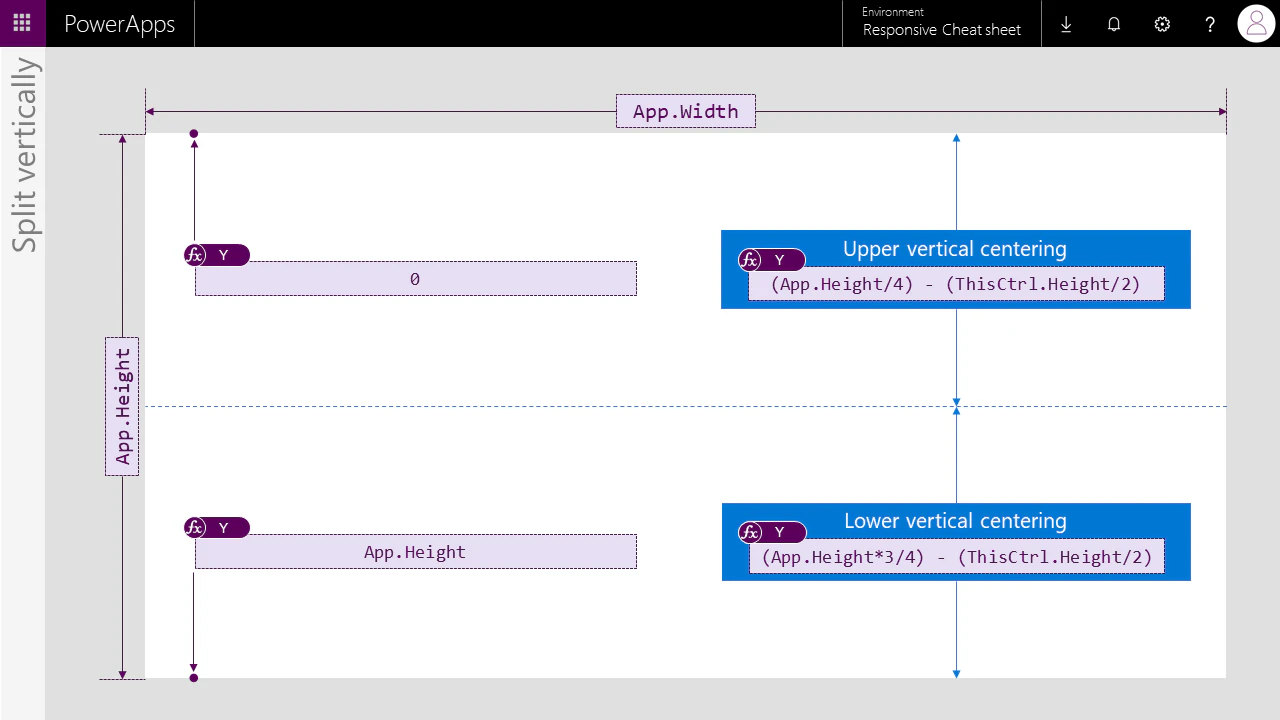
Task: Click the fx icon above the 0 formula
Action: pyautogui.click(x=195, y=255)
